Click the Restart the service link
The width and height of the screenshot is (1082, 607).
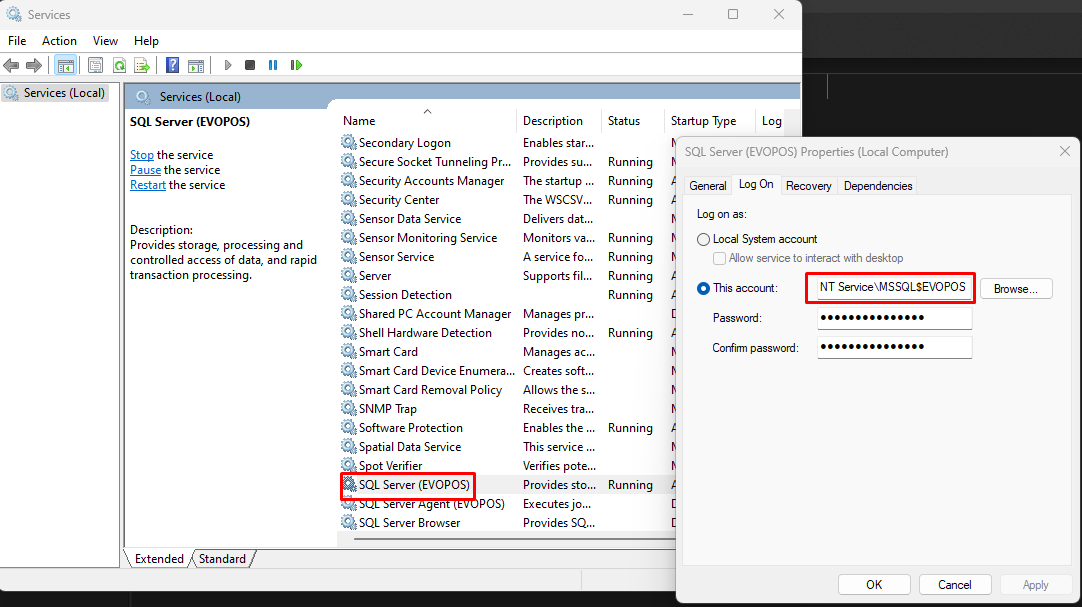click(148, 185)
